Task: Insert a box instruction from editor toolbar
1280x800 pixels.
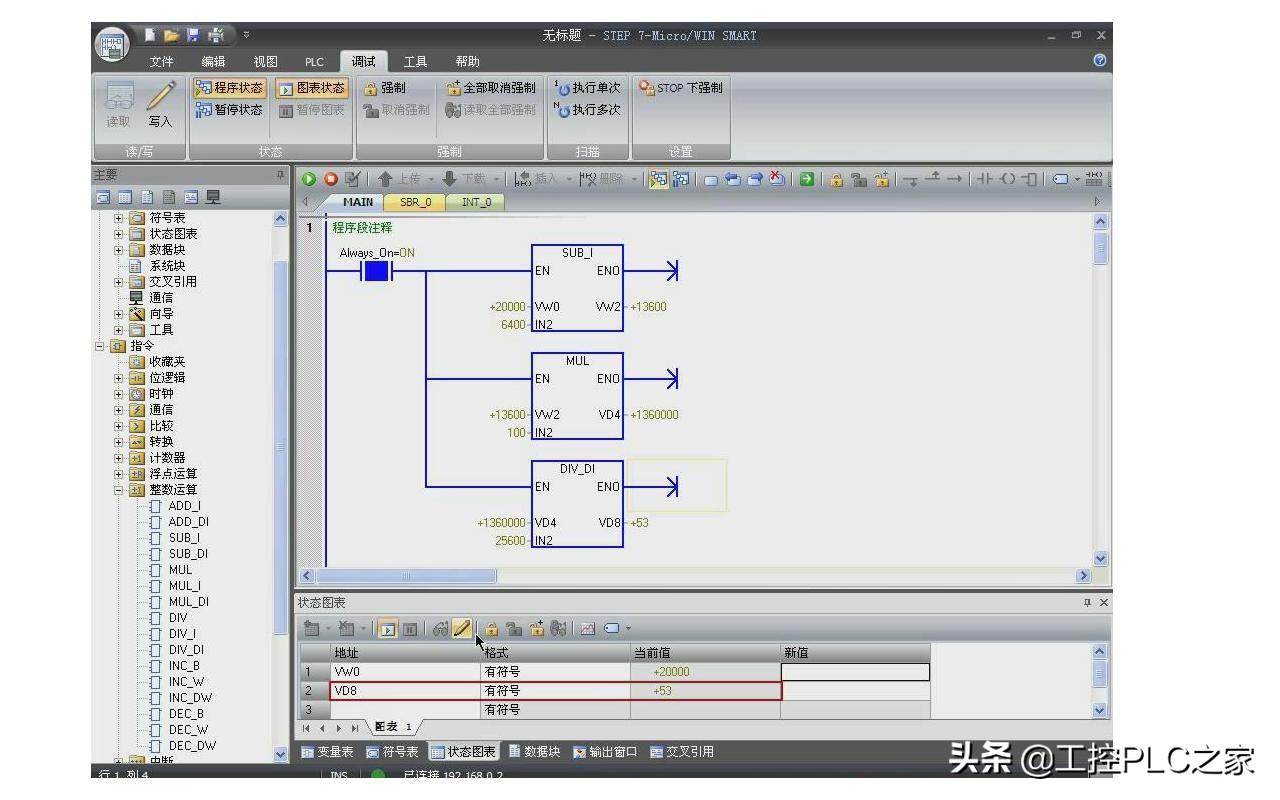Action: tap(1028, 179)
